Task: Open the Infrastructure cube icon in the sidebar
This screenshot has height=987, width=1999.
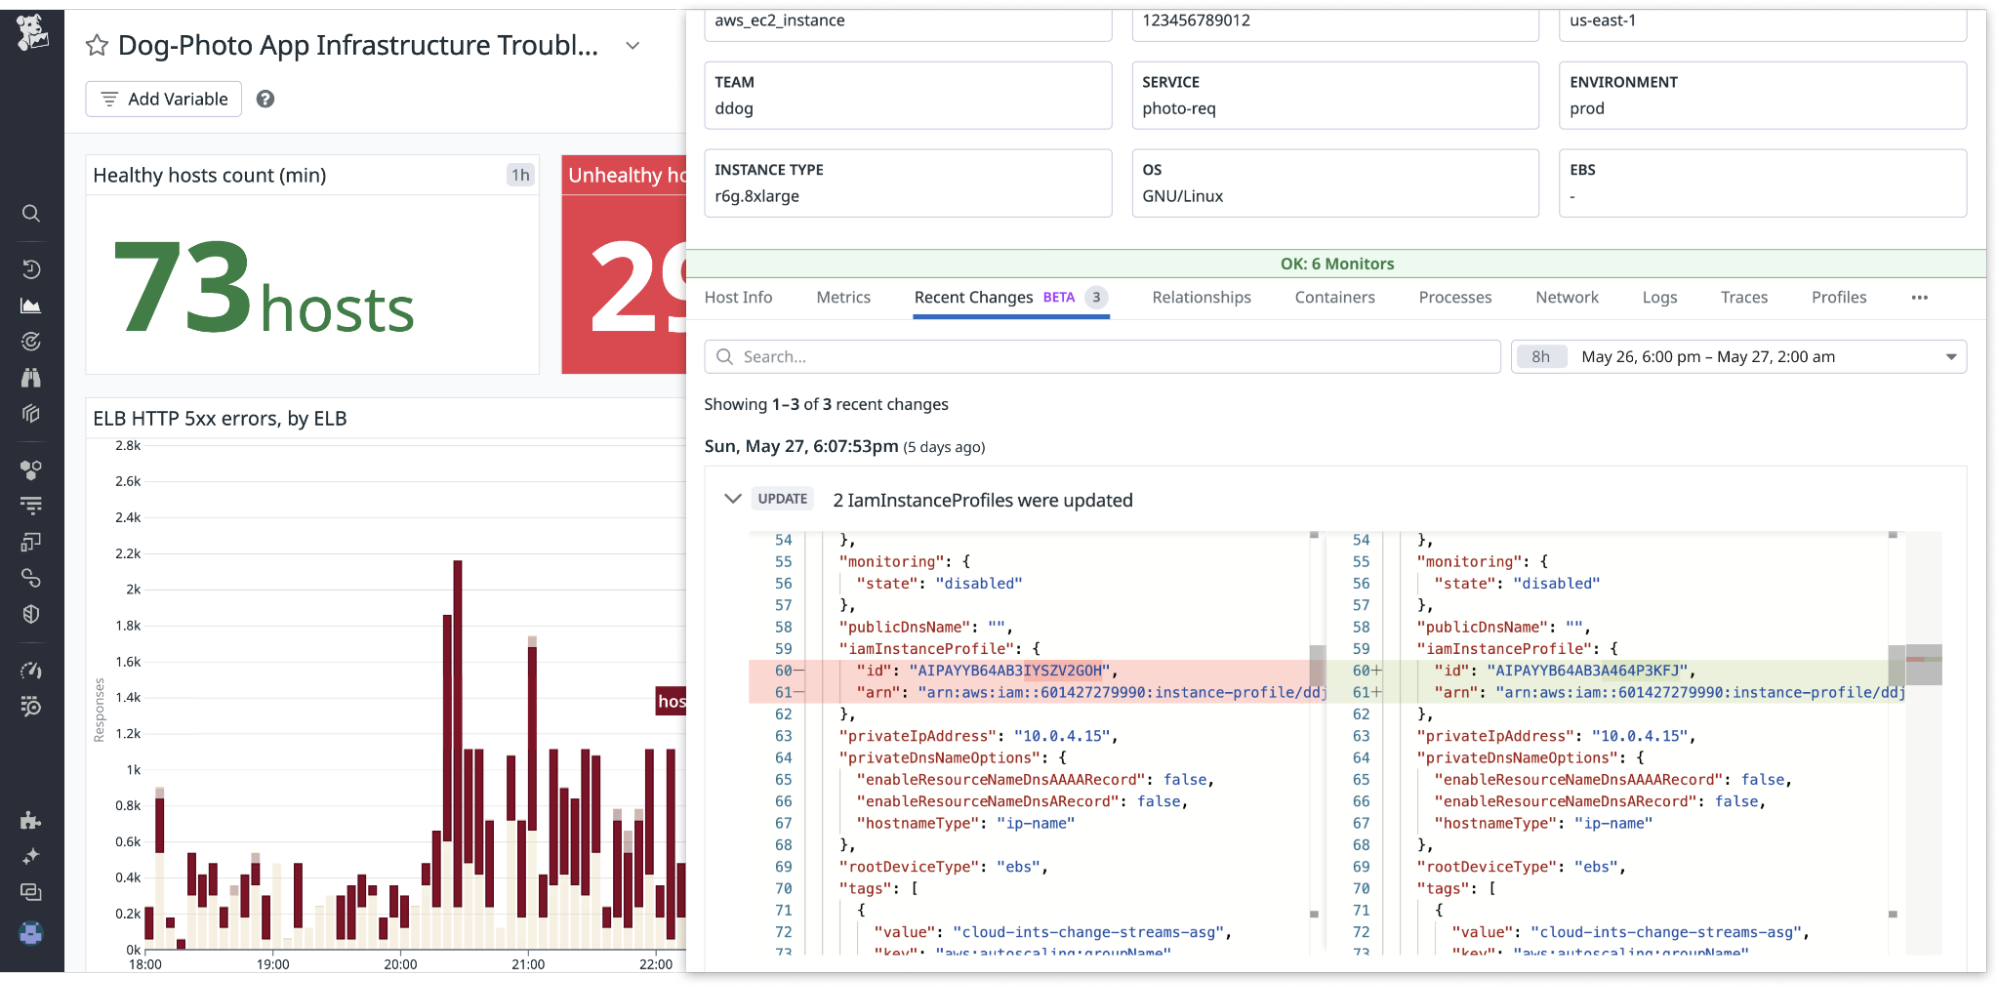Action: (x=31, y=413)
